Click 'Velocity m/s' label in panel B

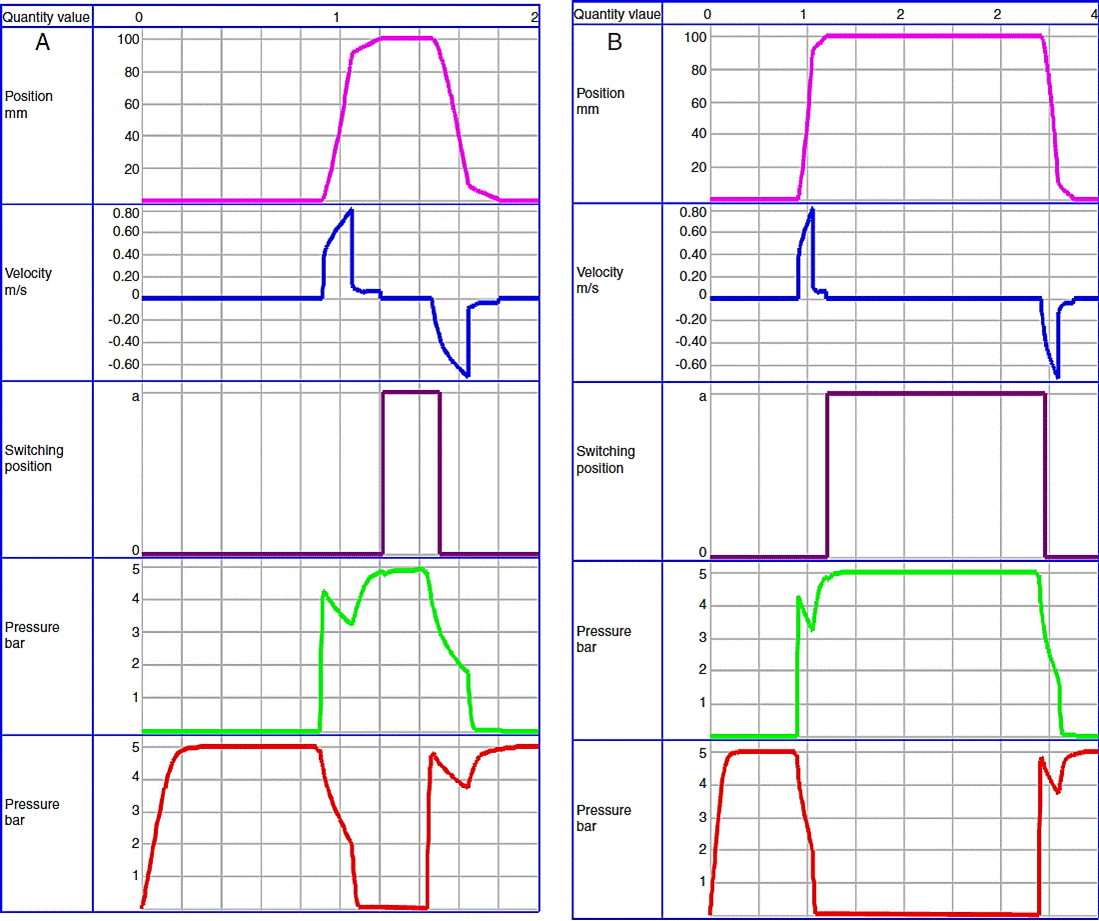coord(600,280)
